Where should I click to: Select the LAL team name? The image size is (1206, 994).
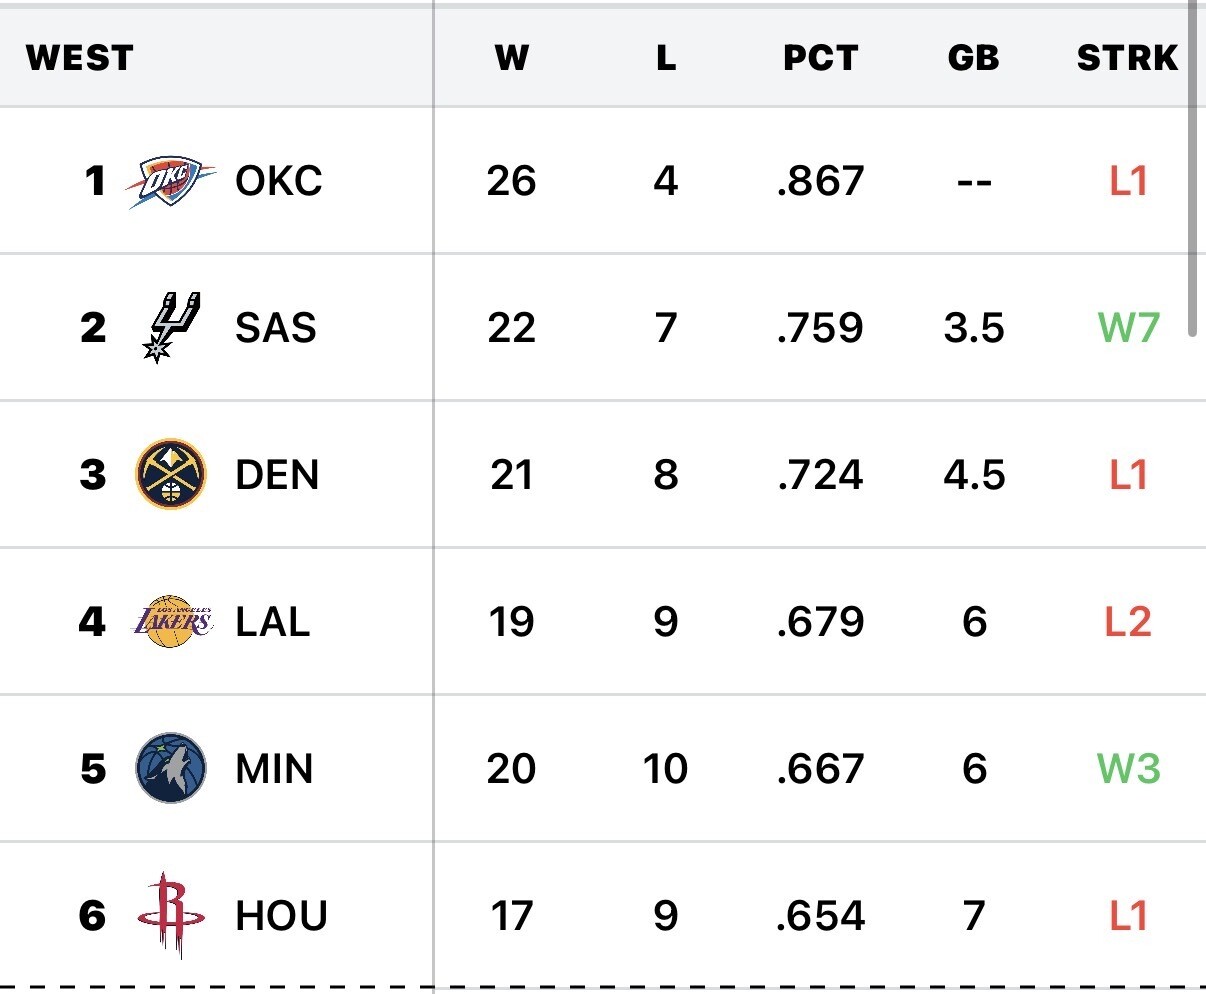(x=272, y=622)
